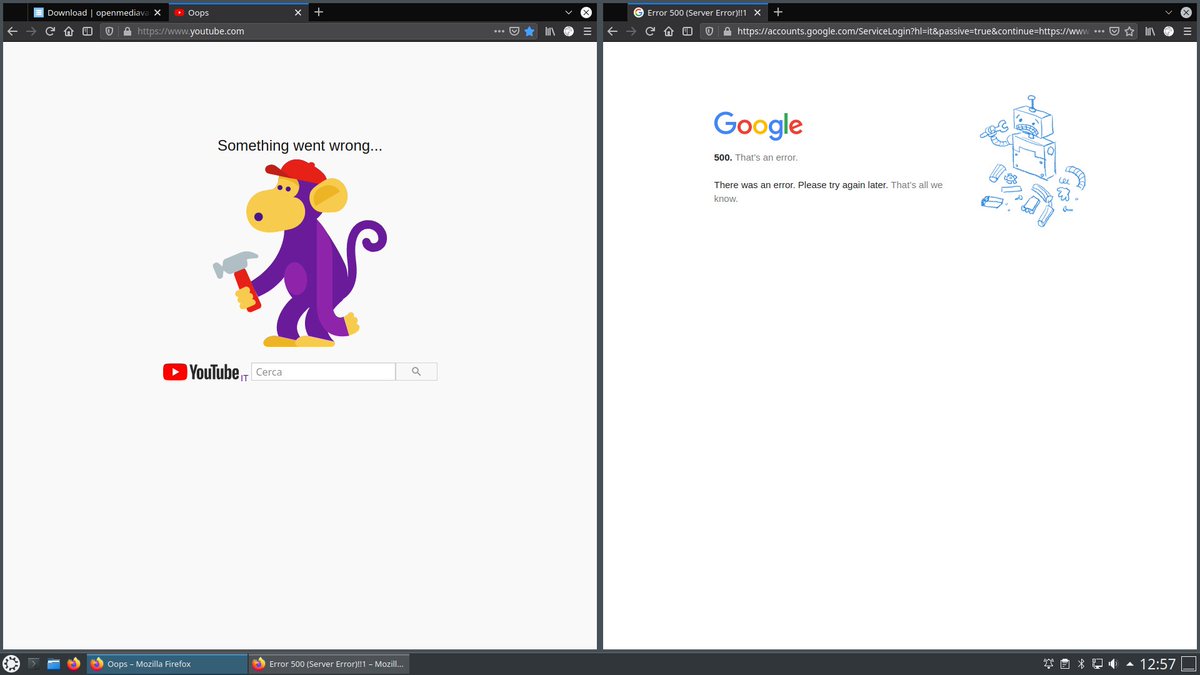Click the show desktop button

(x=1188, y=663)
